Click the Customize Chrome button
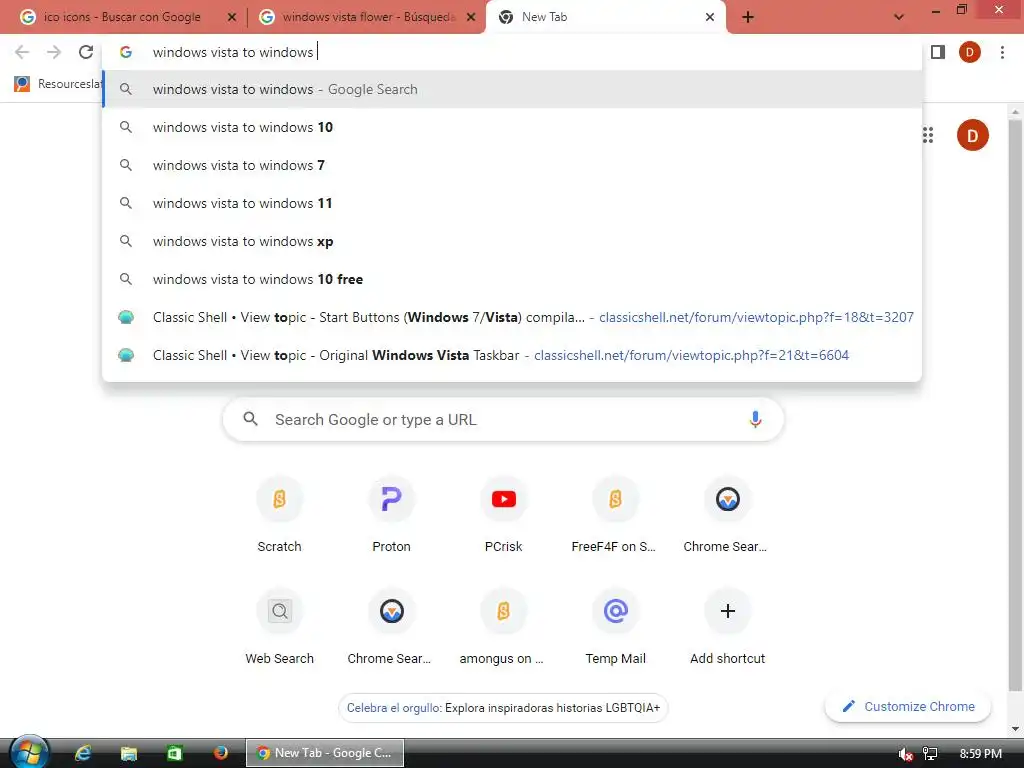The height and width of the screenshot is (768, 1024). pos(908,707)
